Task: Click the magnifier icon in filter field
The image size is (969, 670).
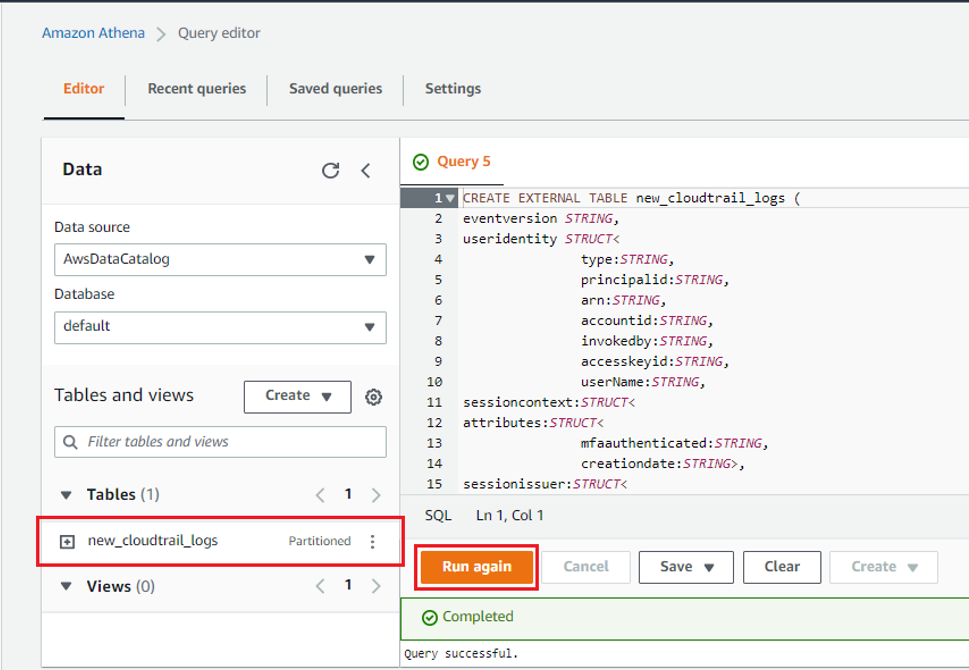Action: click(x=70, y=442)
